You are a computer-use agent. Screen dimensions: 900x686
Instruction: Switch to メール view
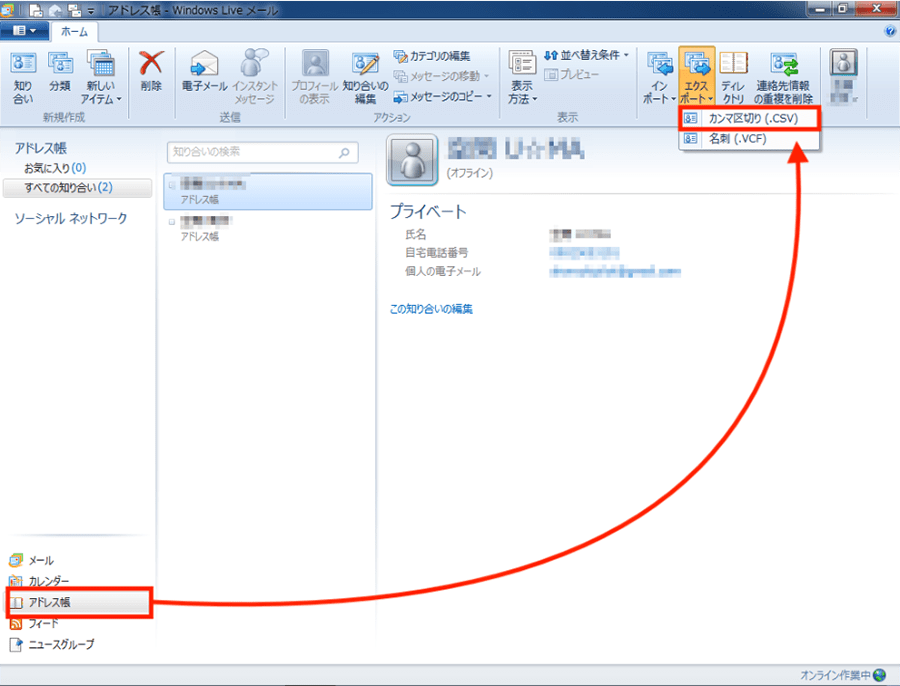[32, 560]
